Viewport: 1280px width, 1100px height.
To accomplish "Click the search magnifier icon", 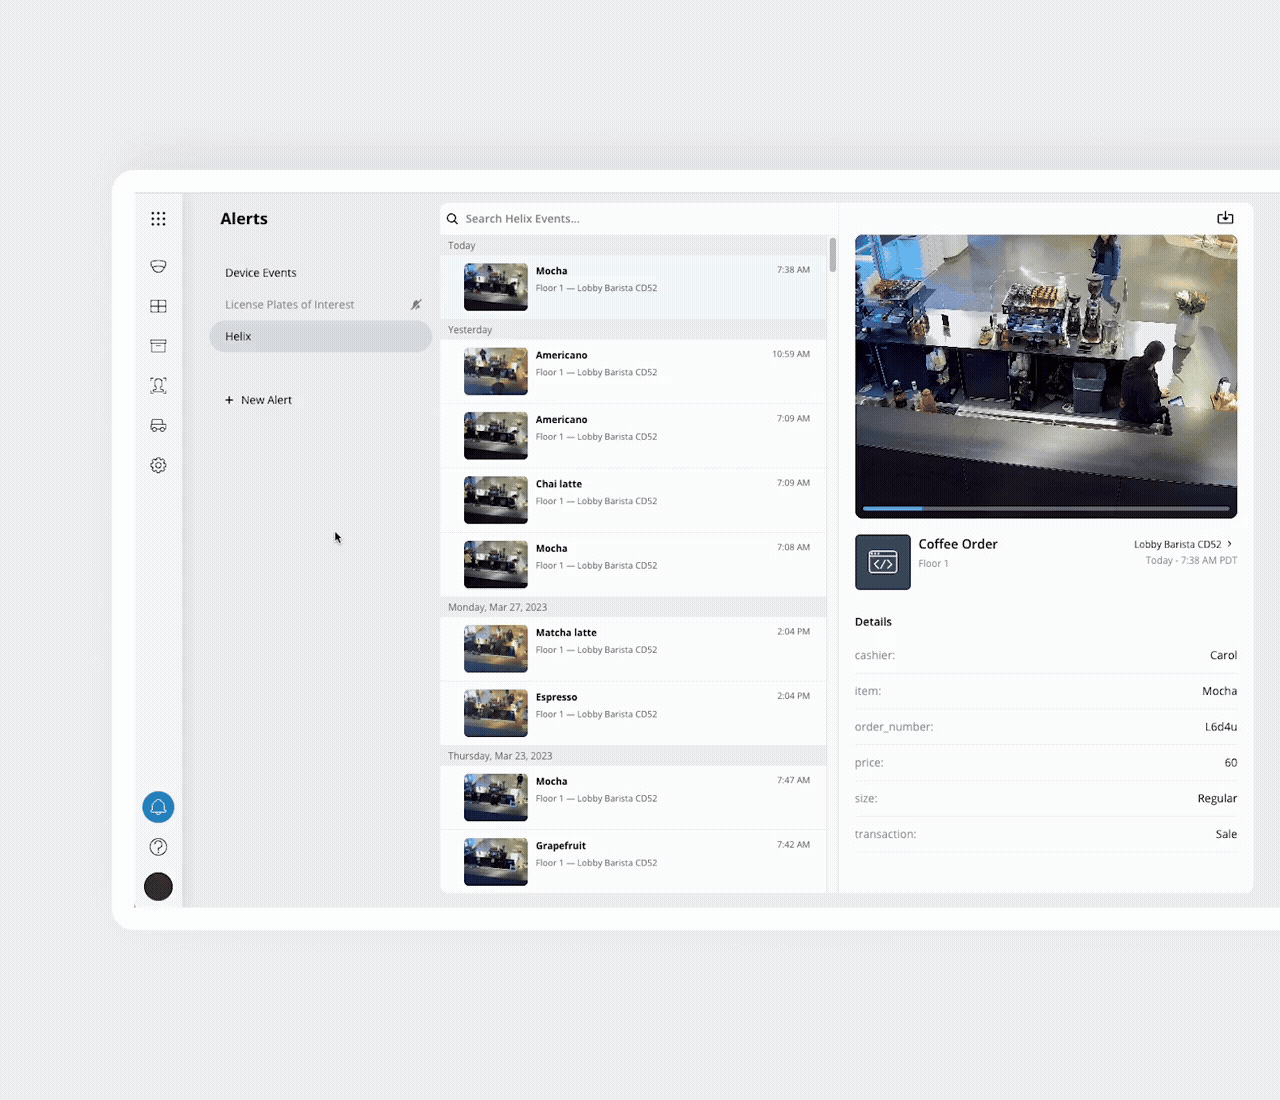I will click(x=452, y=219).
